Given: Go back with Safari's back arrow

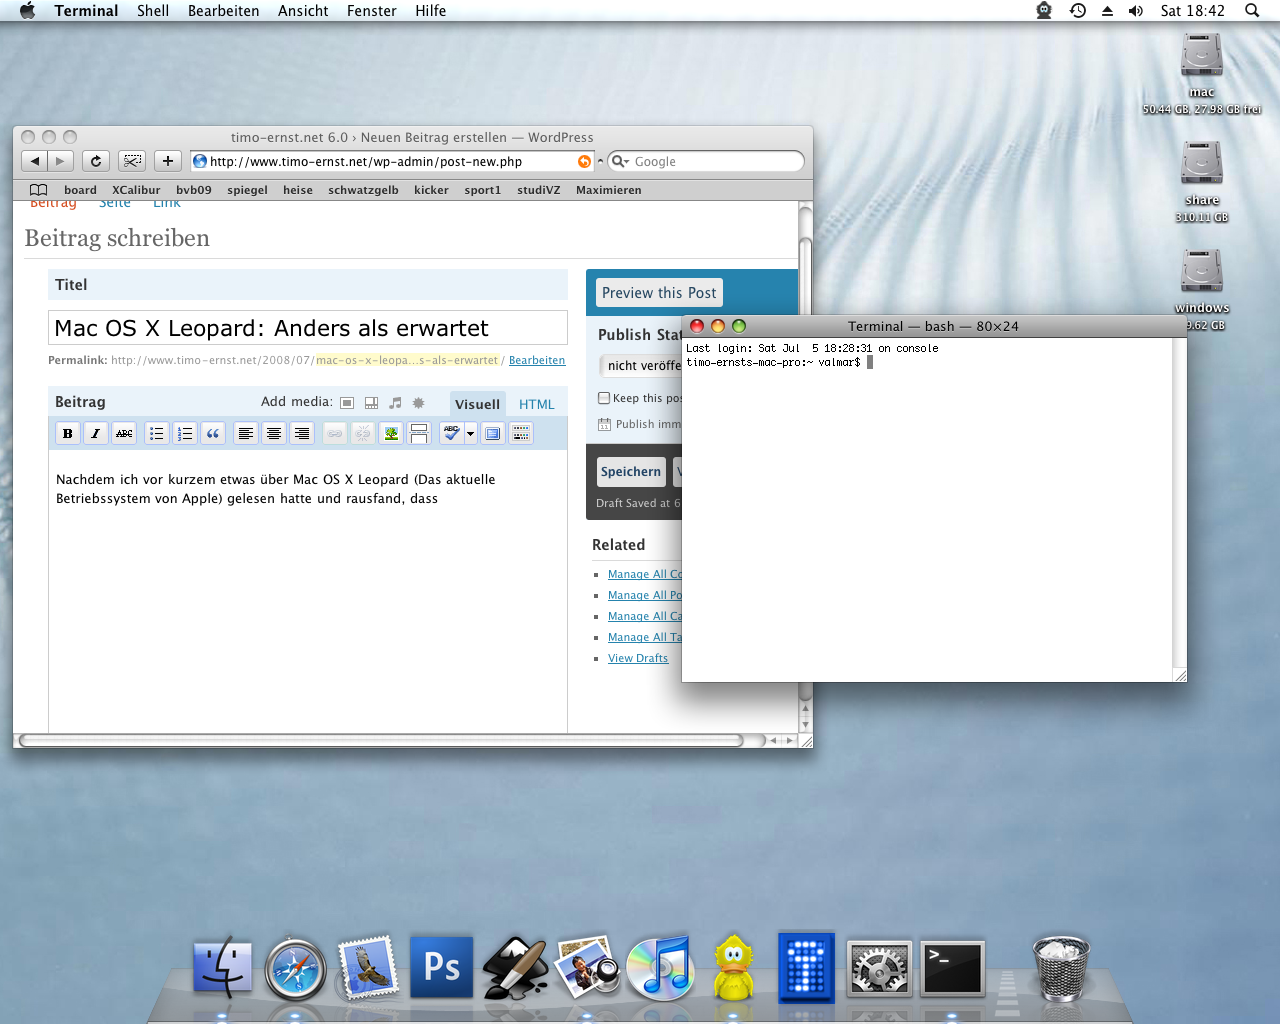Looking at the screenshot, I should [x=34, y=161].
